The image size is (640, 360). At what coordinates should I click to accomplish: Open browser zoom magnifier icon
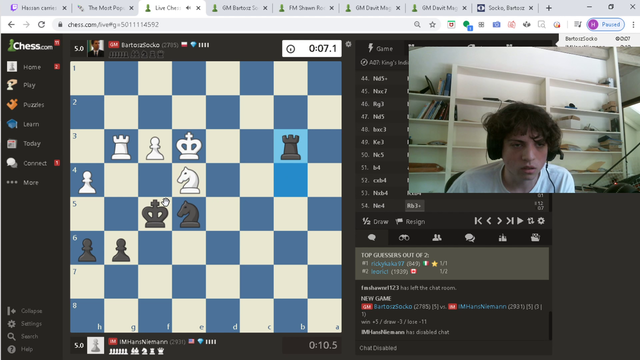[x=417, y=24]
